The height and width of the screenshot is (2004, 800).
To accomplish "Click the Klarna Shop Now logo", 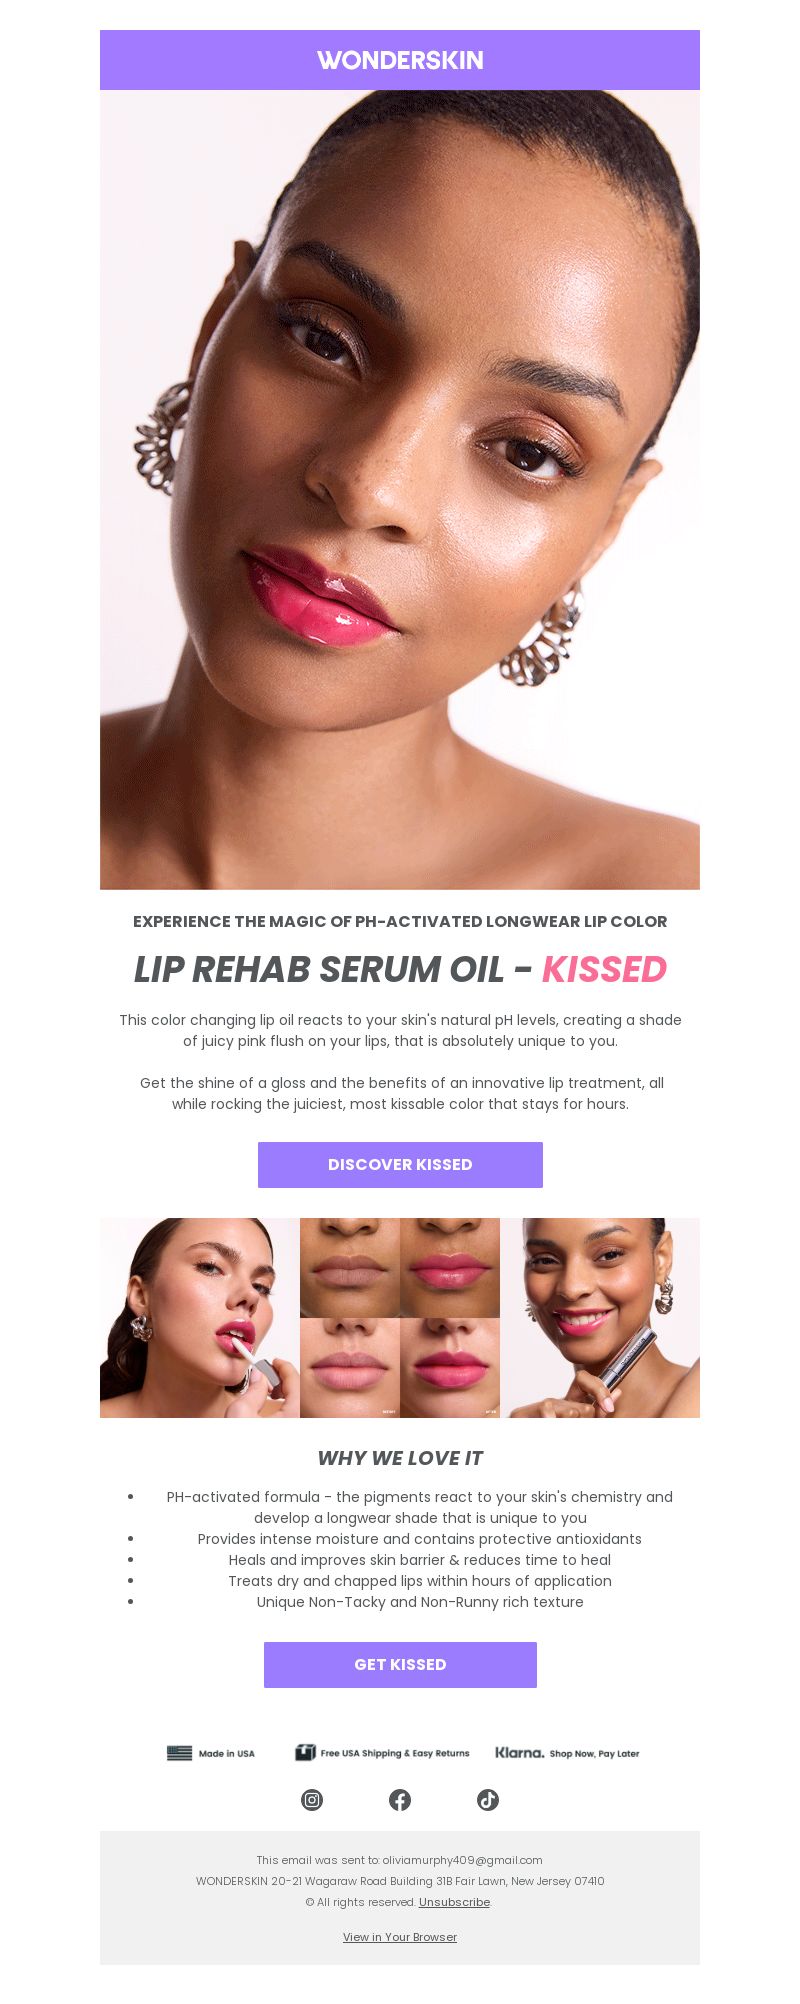I will pos(567,1753).
